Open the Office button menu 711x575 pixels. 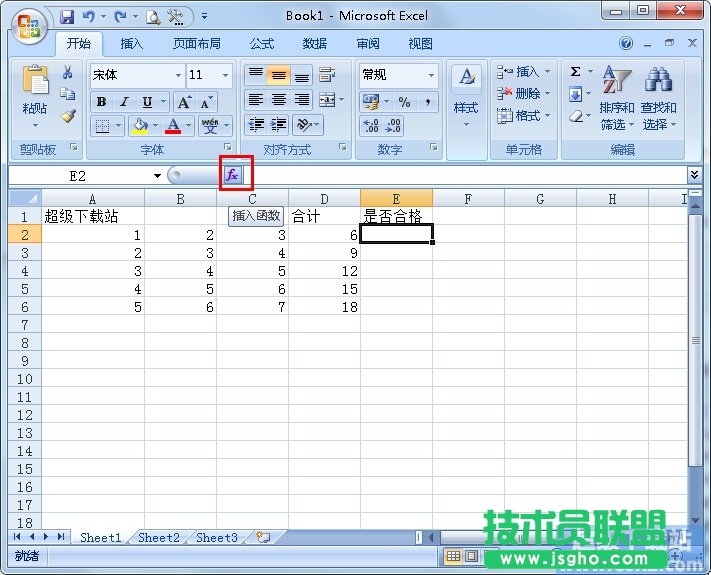click(x=29, y=26)
